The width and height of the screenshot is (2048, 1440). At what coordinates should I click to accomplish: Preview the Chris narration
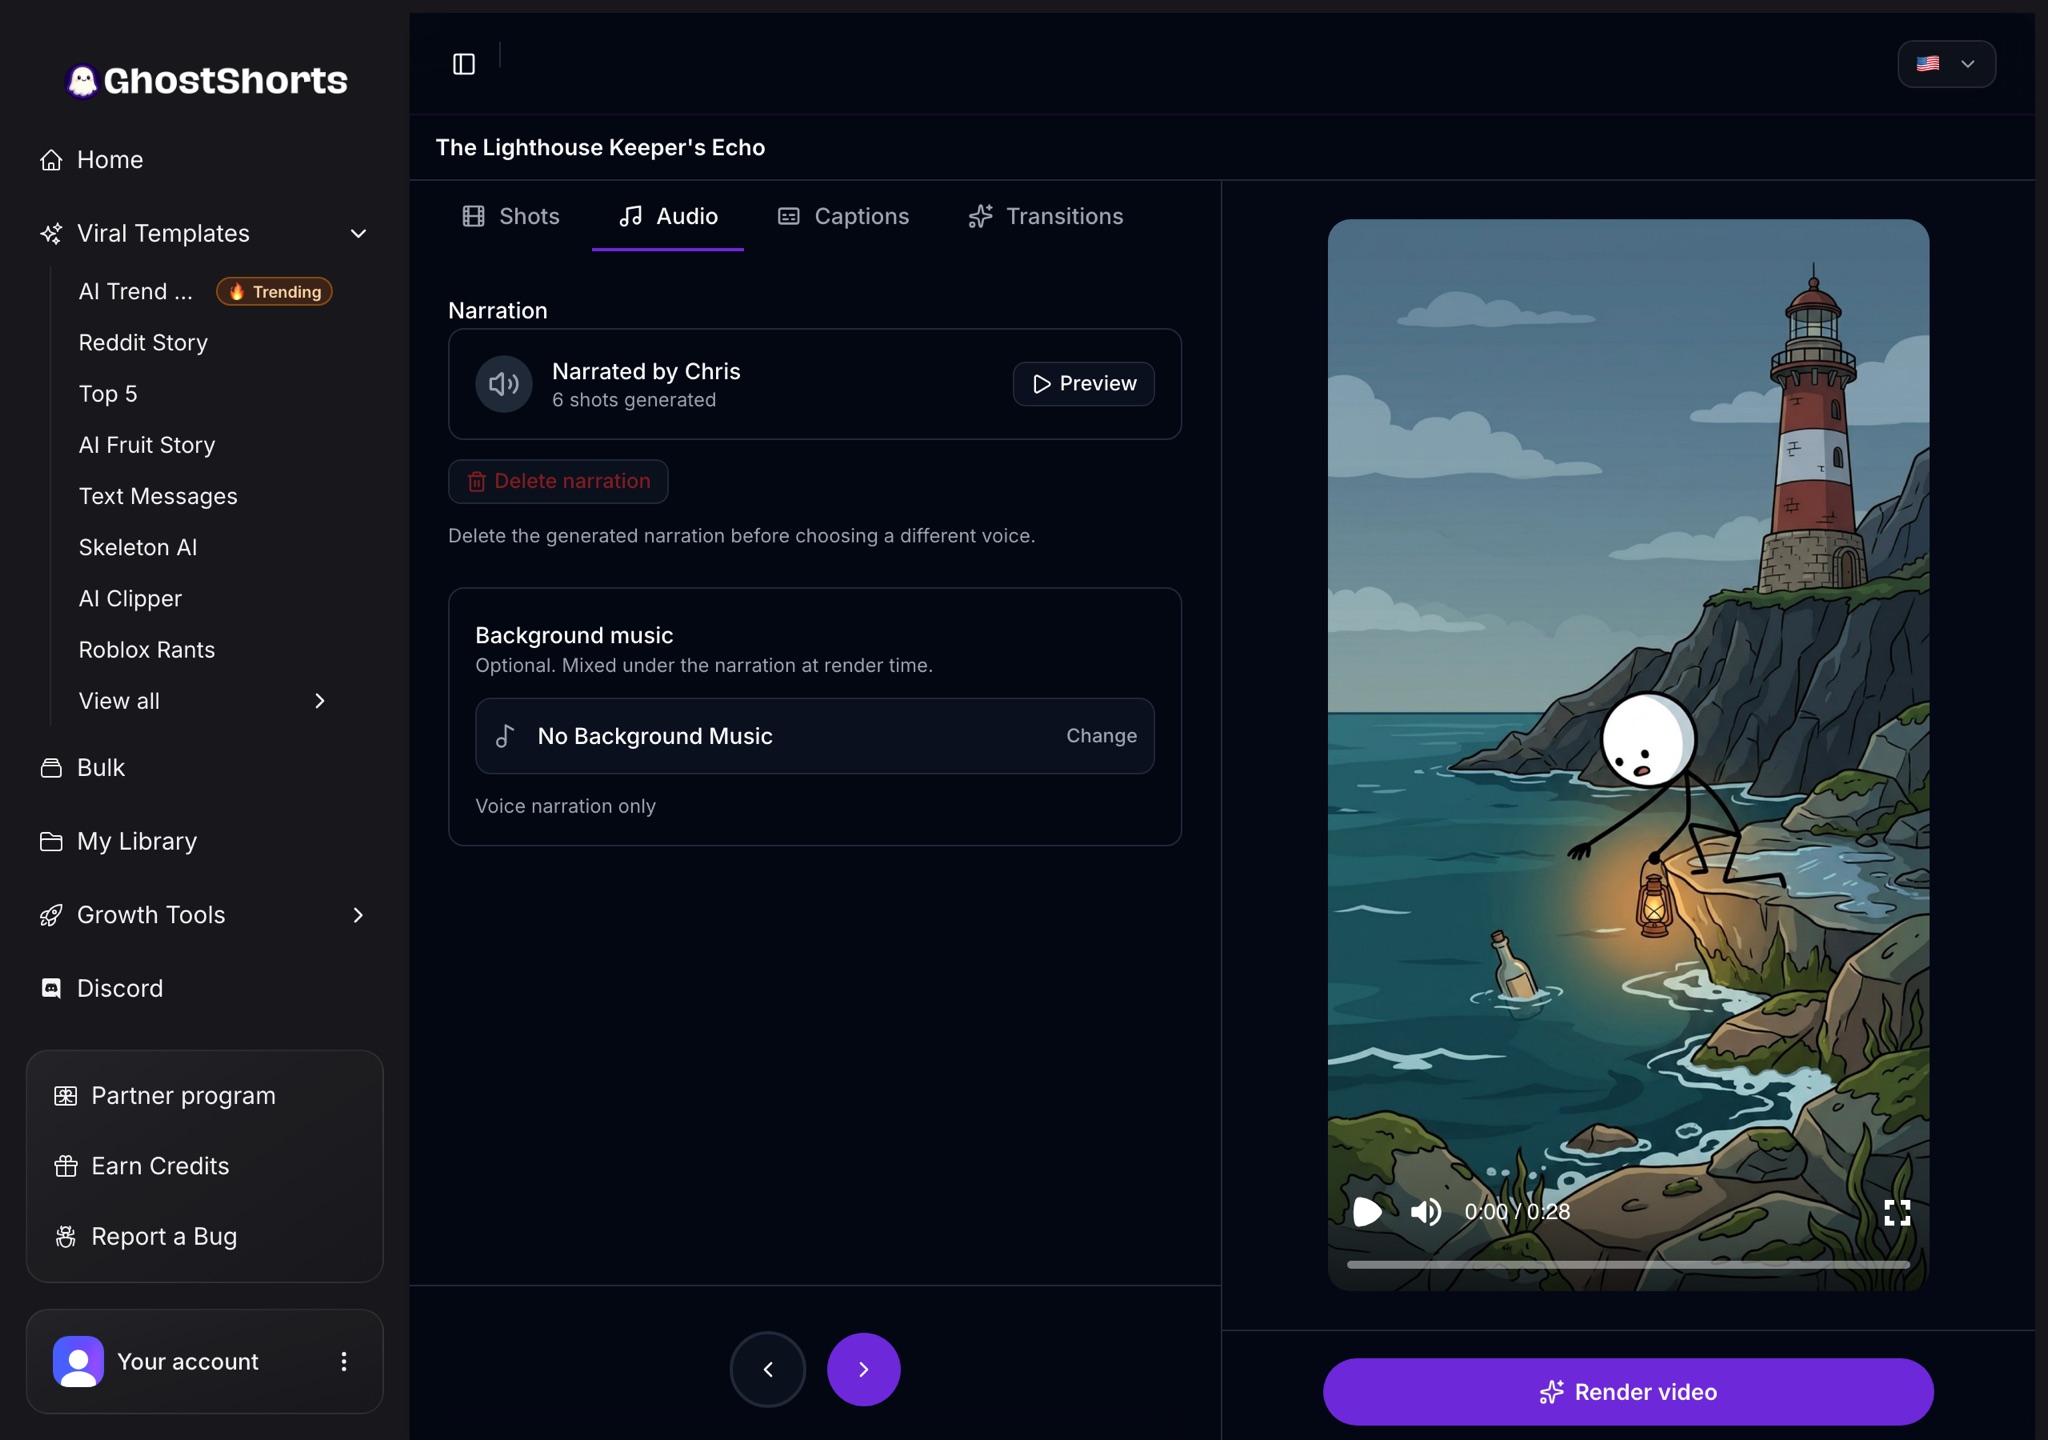1083,384
